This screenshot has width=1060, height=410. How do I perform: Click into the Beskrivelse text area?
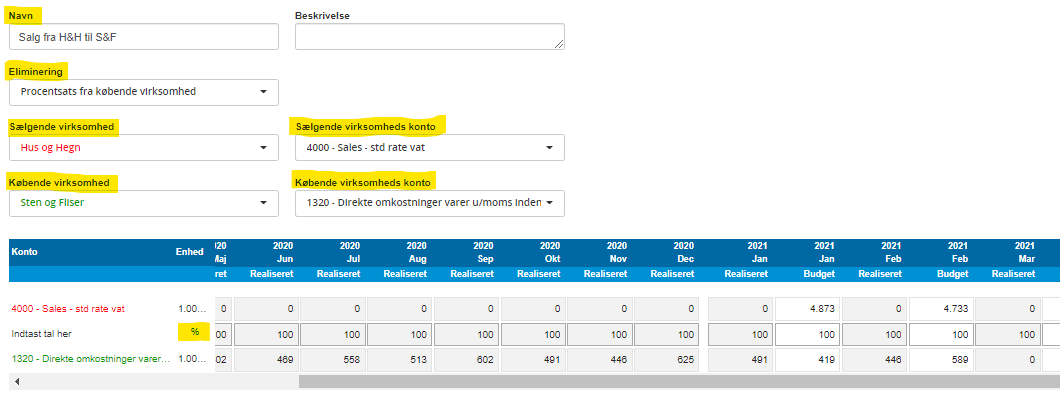pos(429,37)
